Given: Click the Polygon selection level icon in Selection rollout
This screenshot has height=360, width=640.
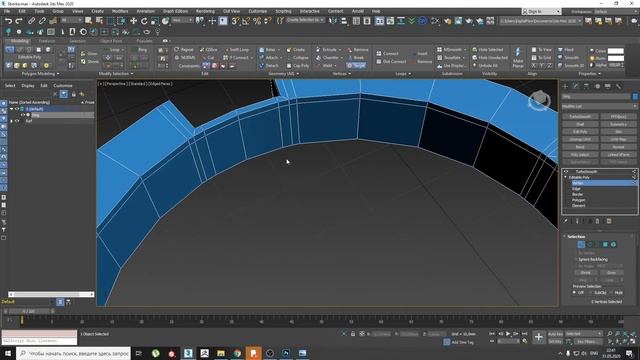Looking at the screenshot, I should [605, 244].
